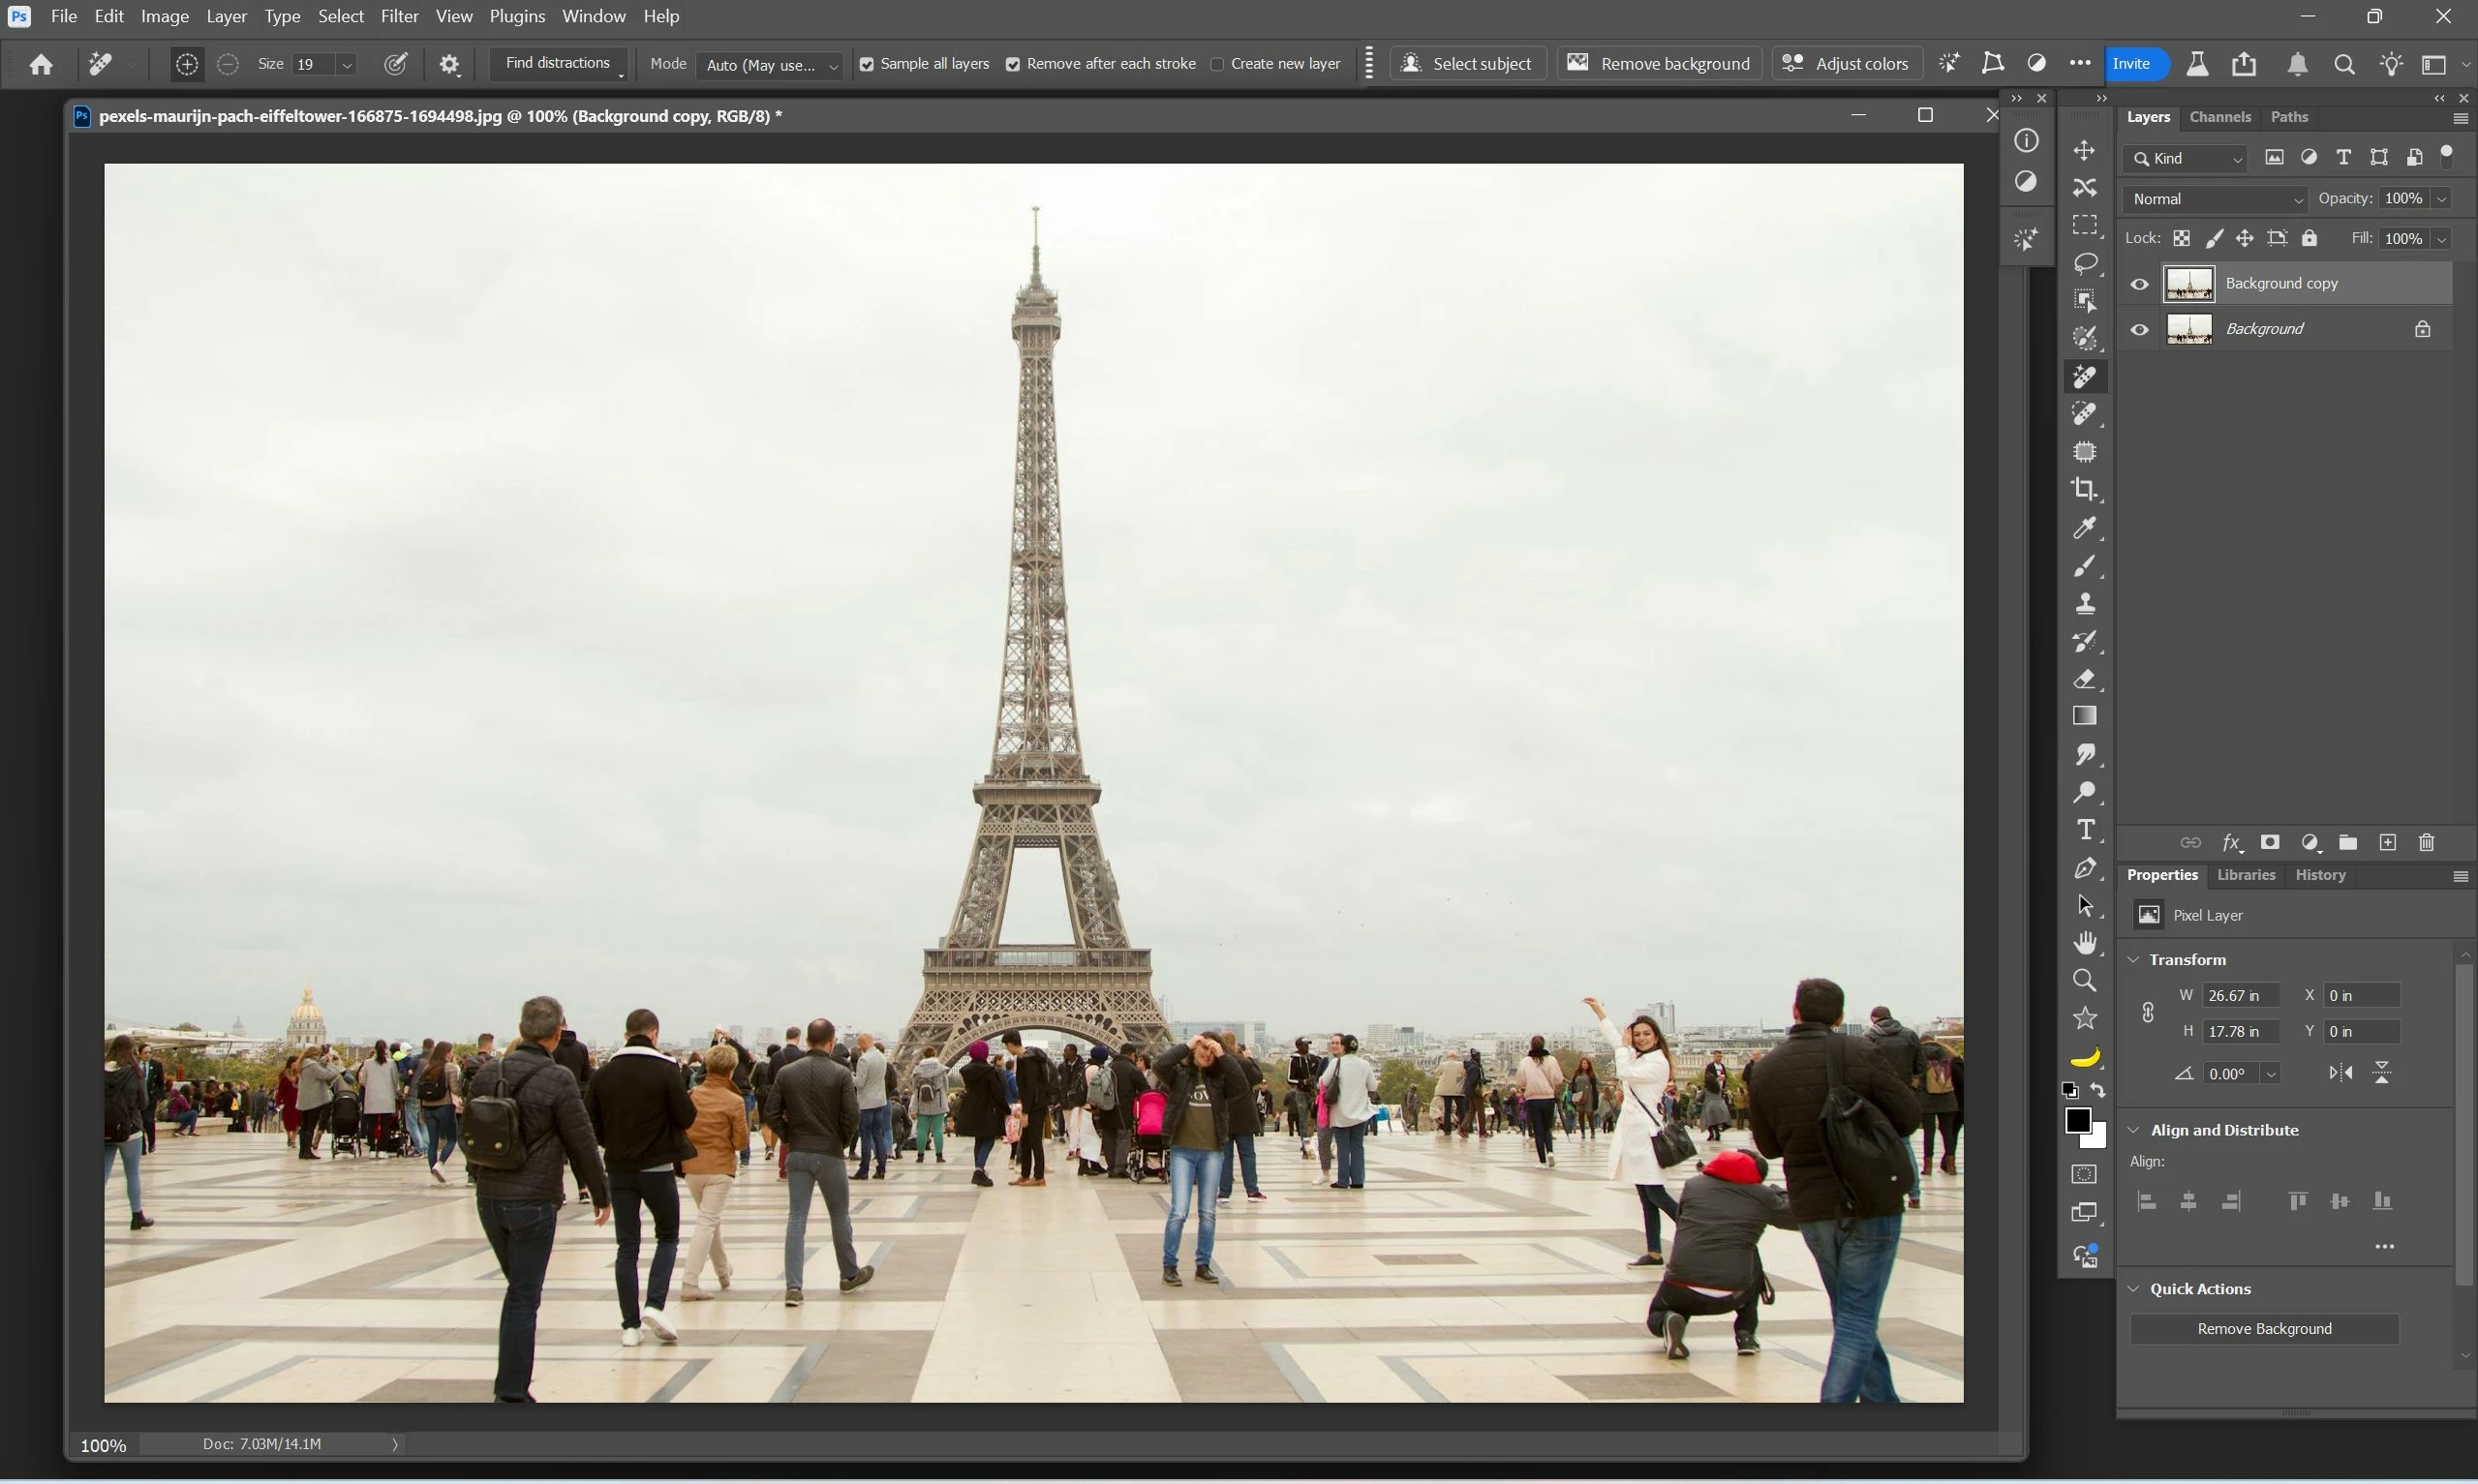Click the Select subject button
This screenshot has width=2478, height=1484.
click(1467, 64)
